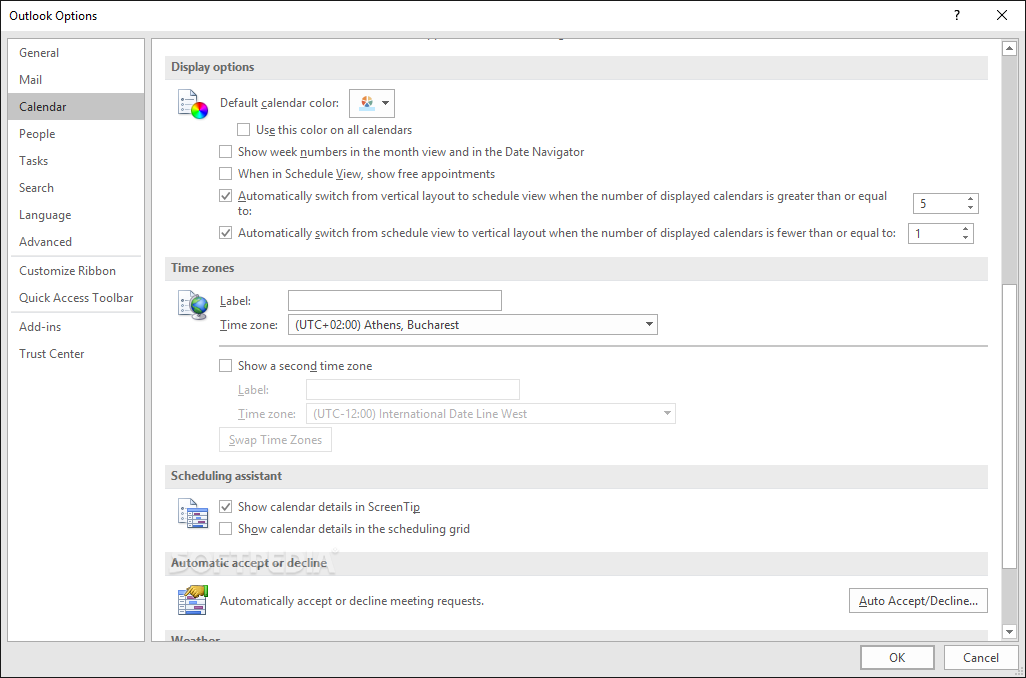Dismiss the dialog with Cancel

click(x=980, y=658)
